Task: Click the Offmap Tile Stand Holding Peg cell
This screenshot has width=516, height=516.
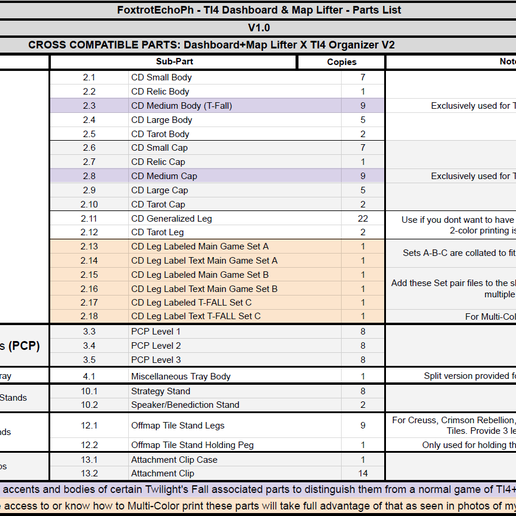Action: pos(235,445)
